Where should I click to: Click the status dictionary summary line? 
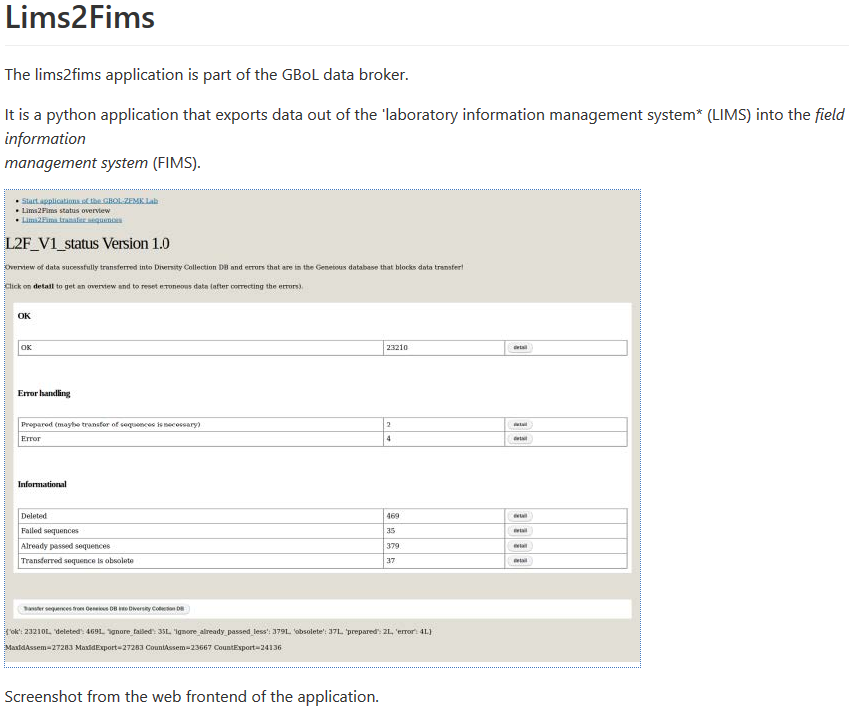tap(218, 631)
